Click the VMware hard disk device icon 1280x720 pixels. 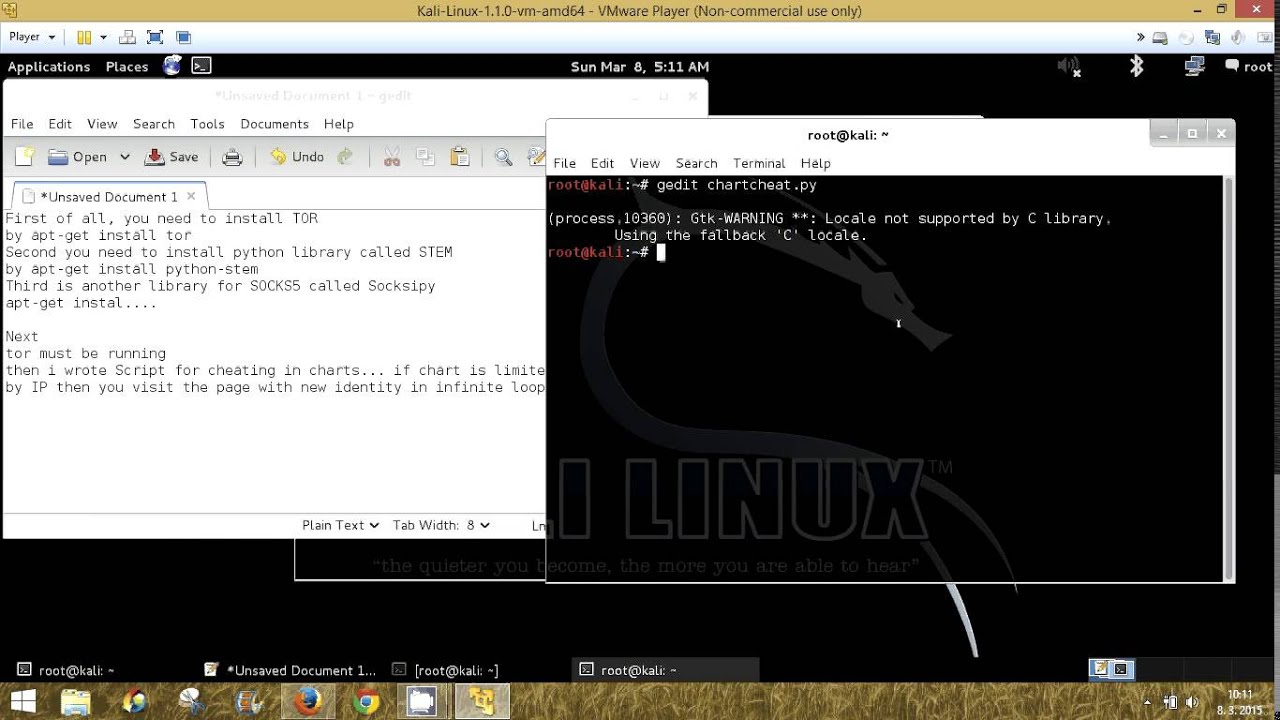[x=1160, y=38]
